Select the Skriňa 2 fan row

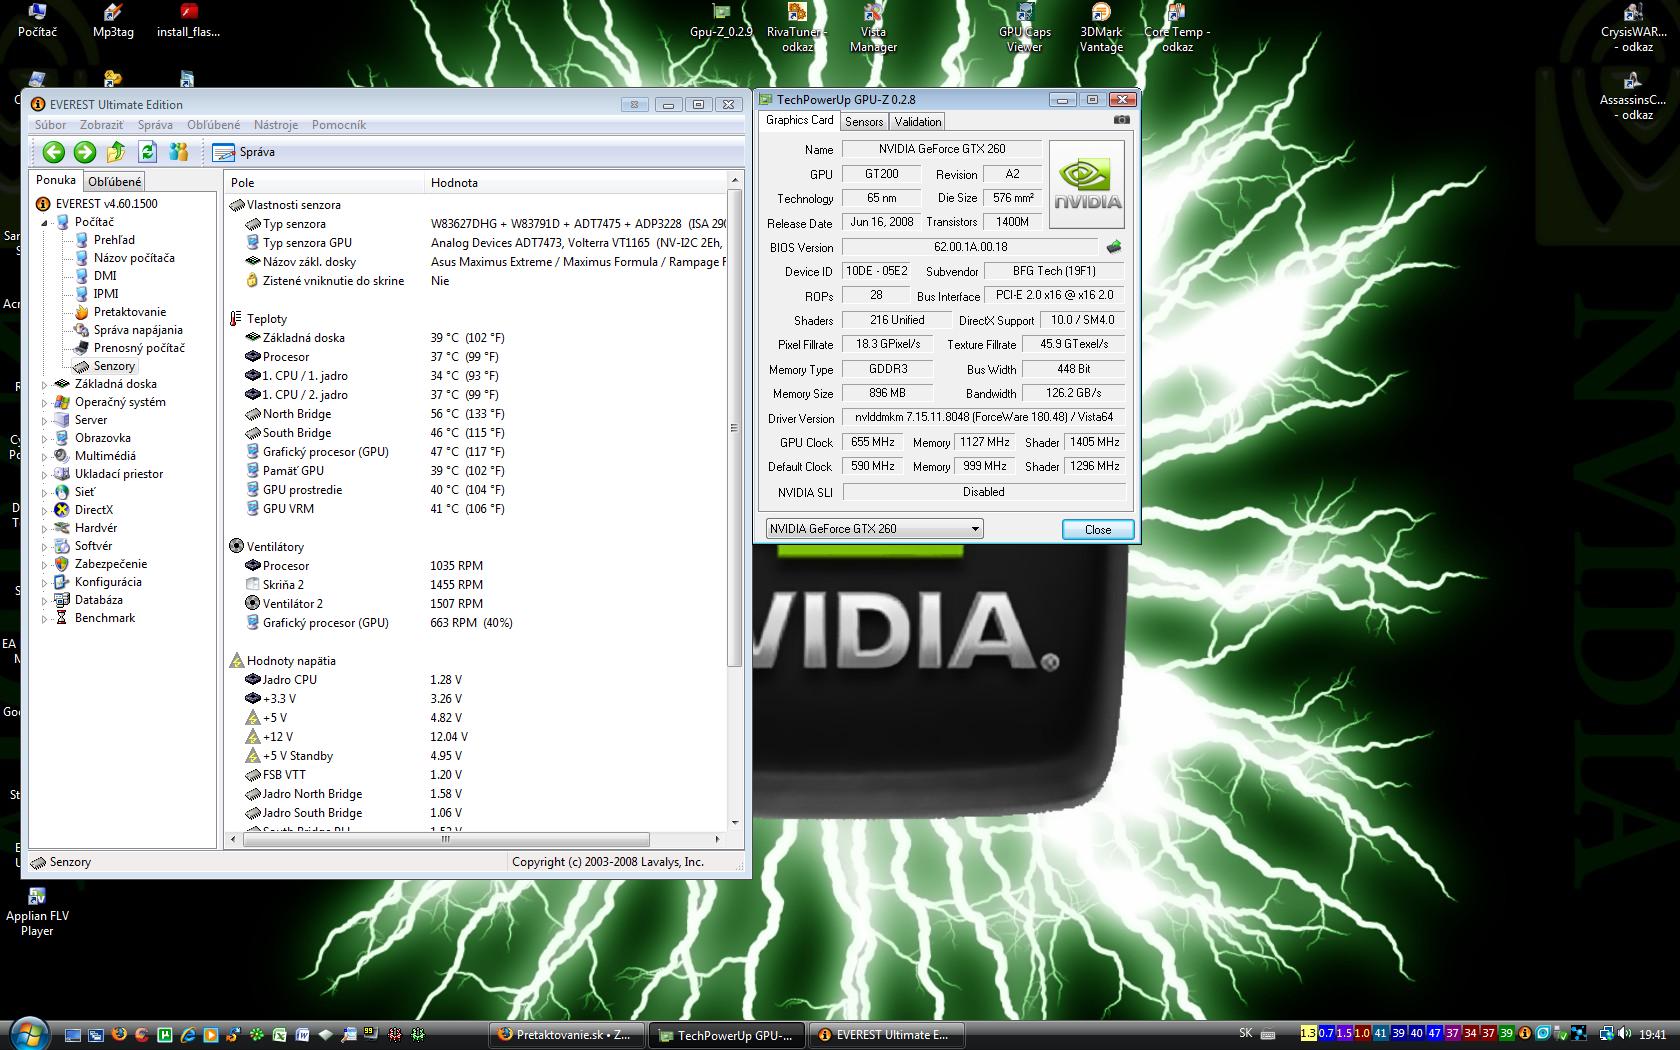[x=476, y=585]
